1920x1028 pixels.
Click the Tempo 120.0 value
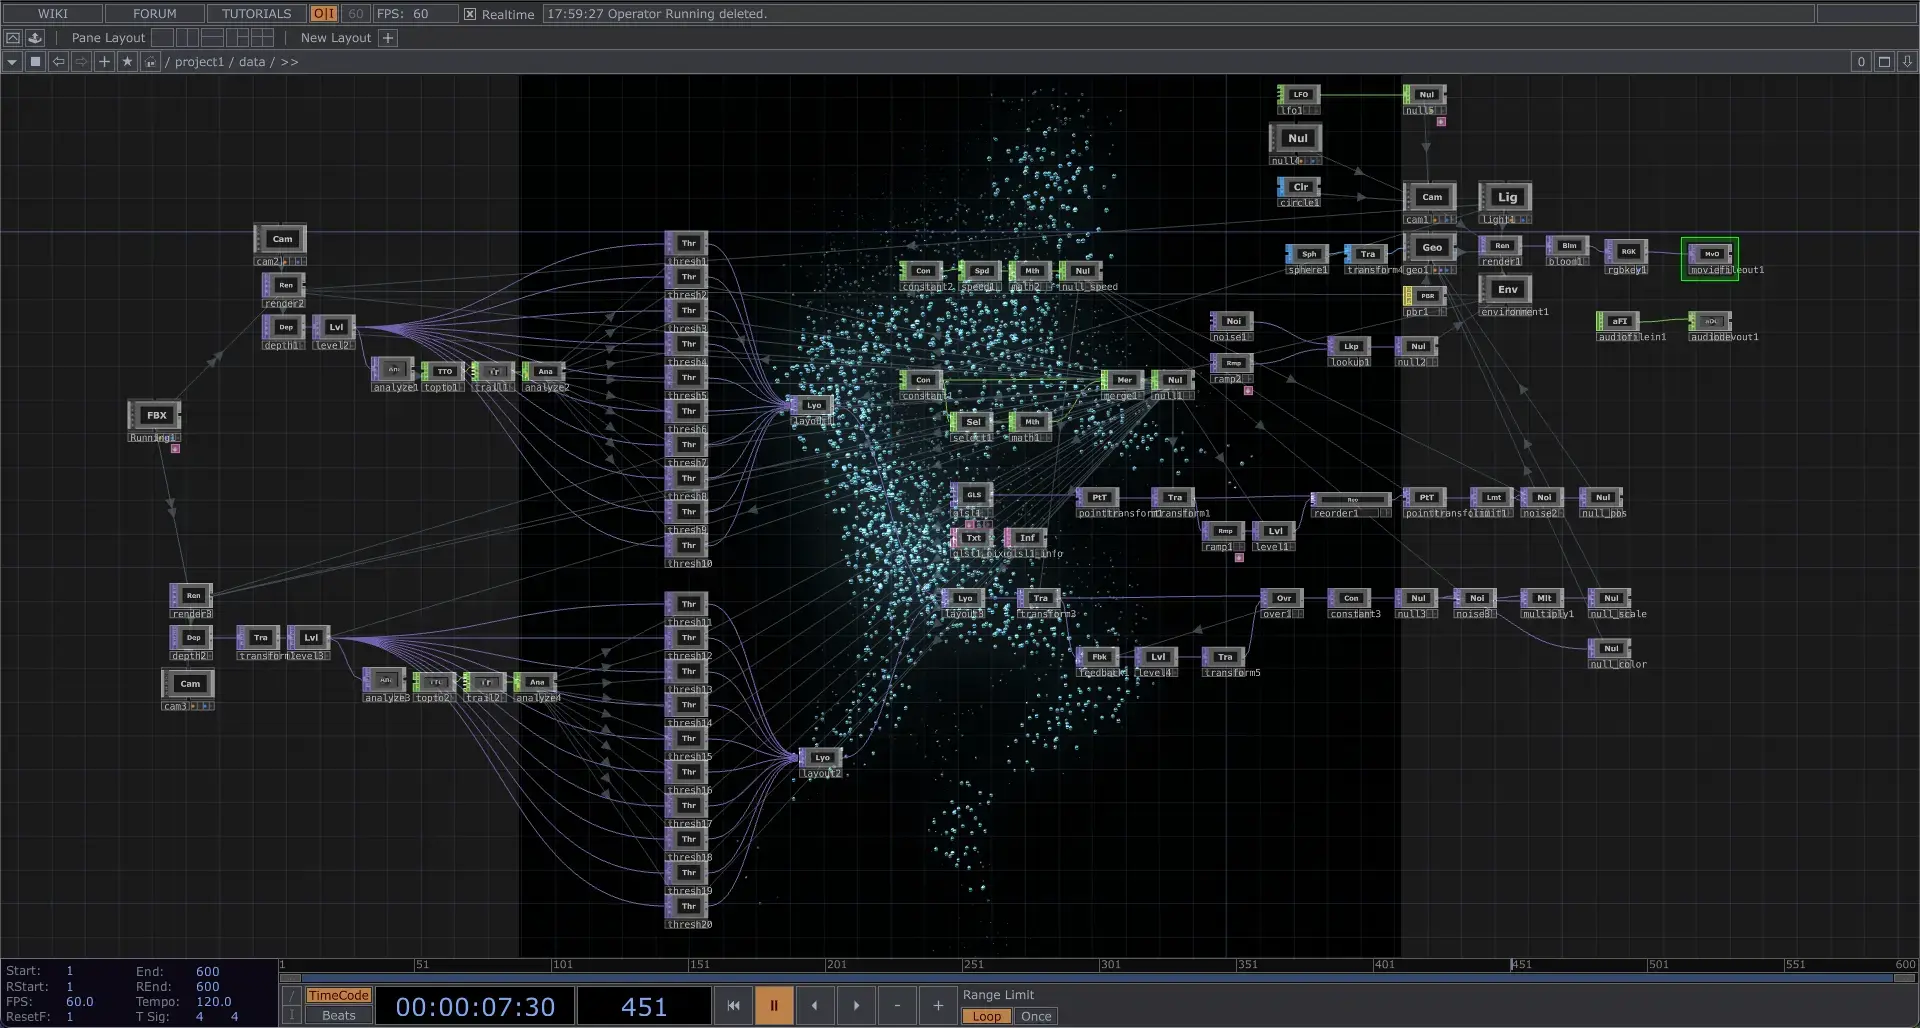(214, 1001)
